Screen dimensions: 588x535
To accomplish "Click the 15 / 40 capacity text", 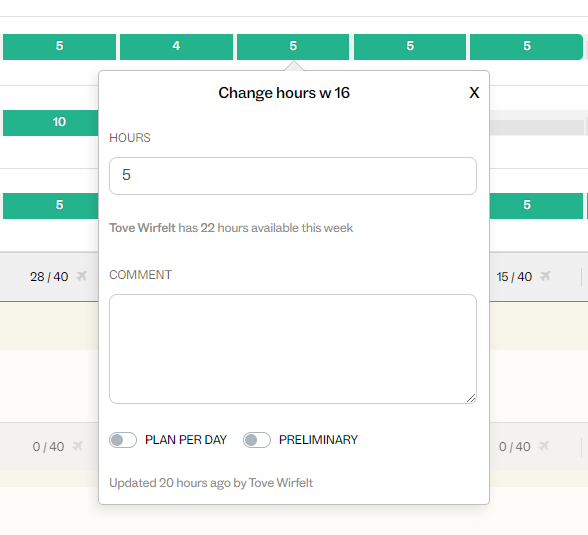I will click(514, 277).
